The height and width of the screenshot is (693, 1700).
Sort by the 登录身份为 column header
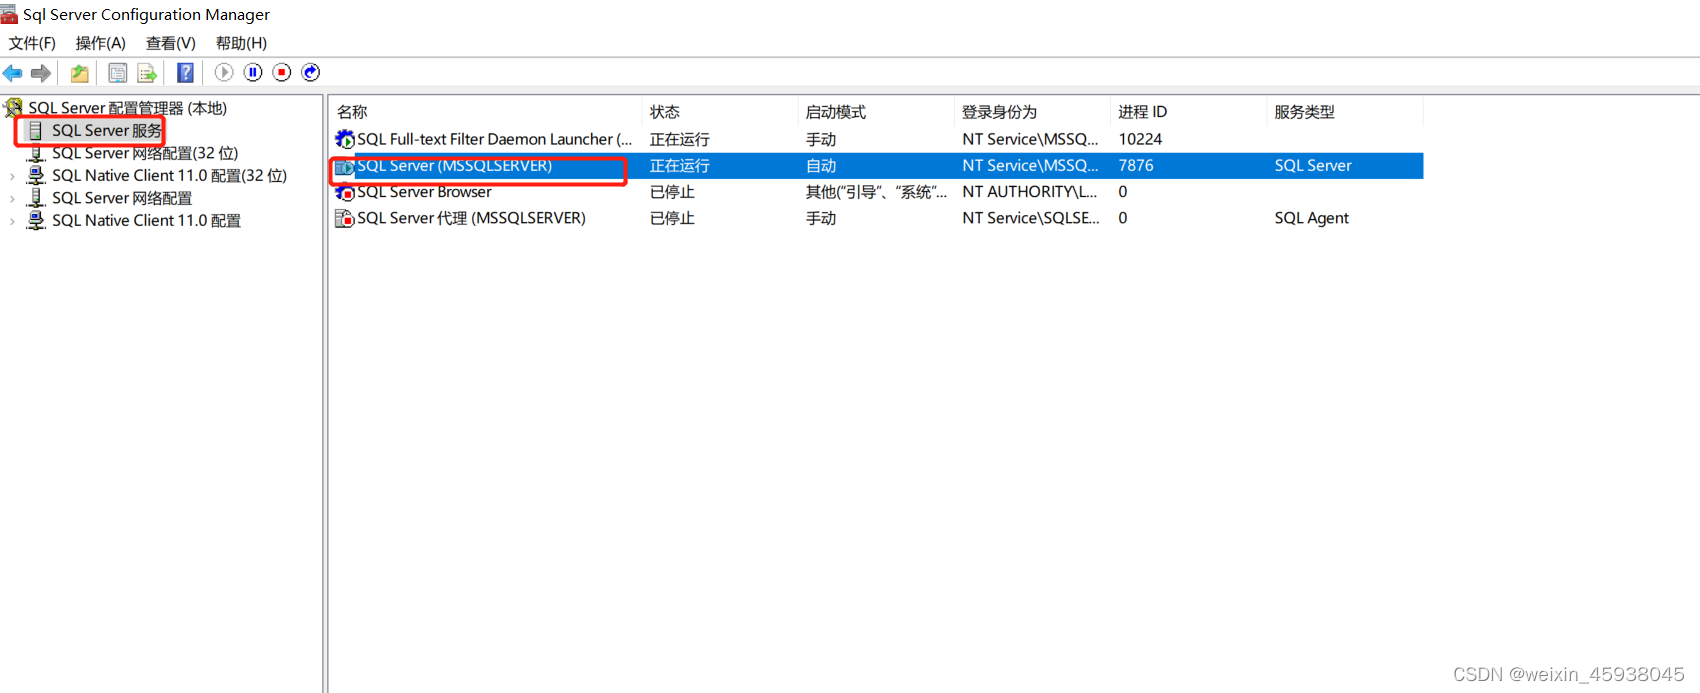coord(1032,112)
